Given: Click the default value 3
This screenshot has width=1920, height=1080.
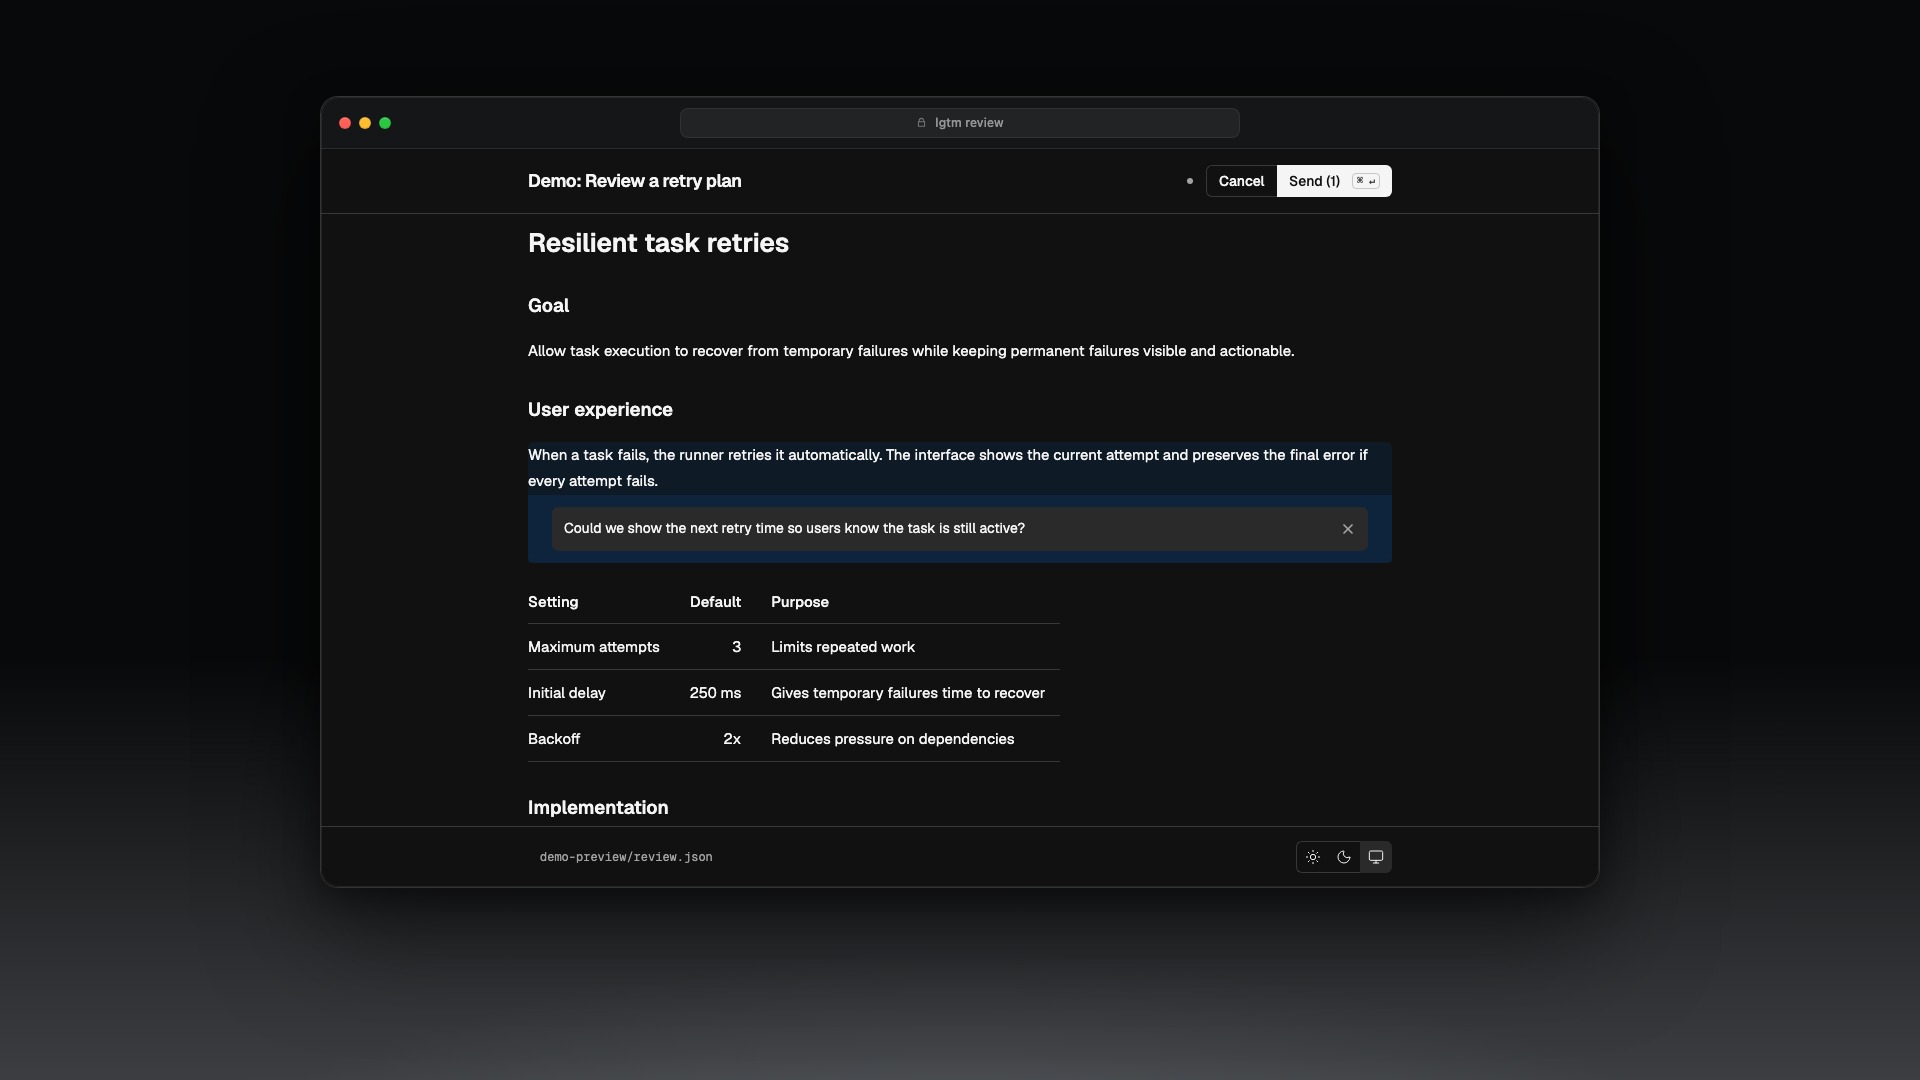Looking at the screenshot, I should (x=736, y=647).
